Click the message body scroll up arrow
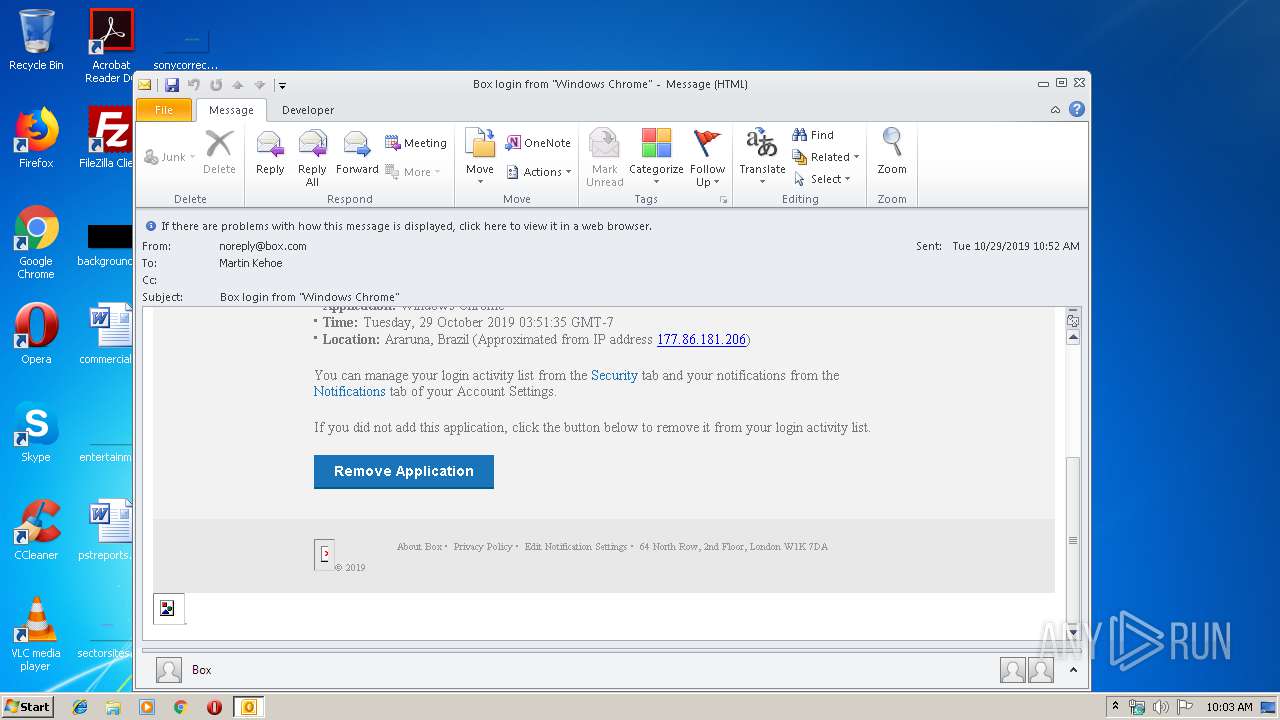Image resolution: width=1280 pixels, height=720 pixels. click(1073, 338)
